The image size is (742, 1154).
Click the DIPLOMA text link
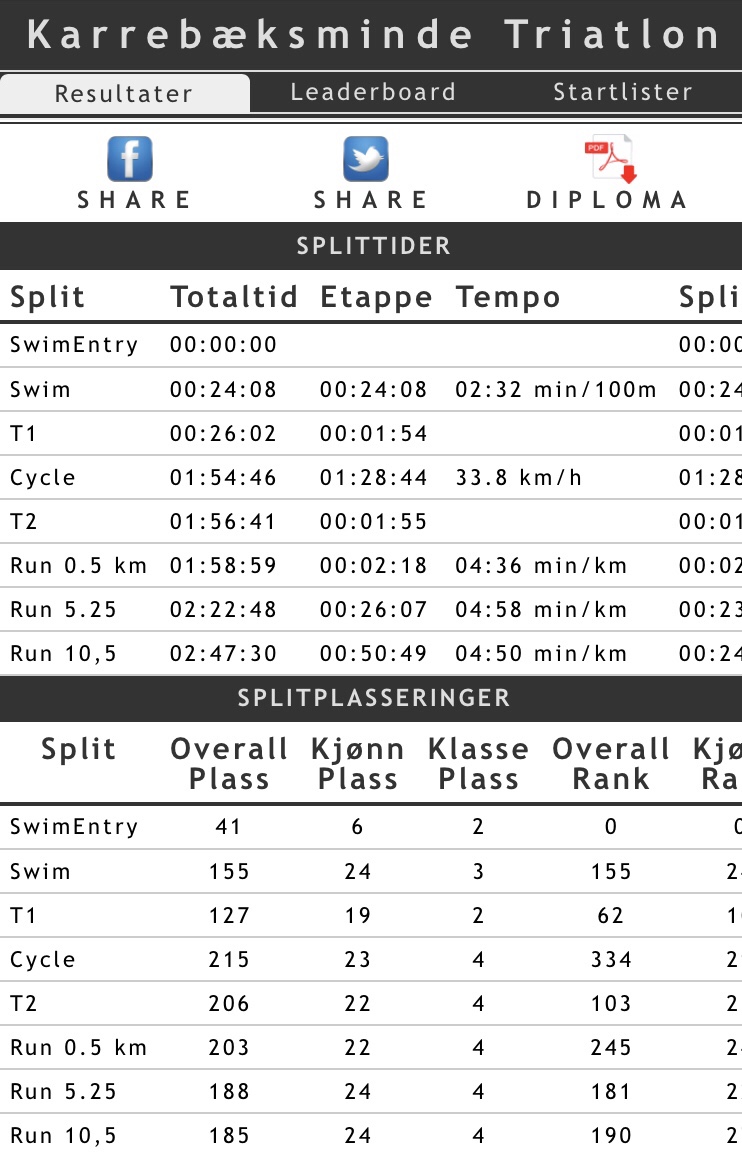click(608, 200)
